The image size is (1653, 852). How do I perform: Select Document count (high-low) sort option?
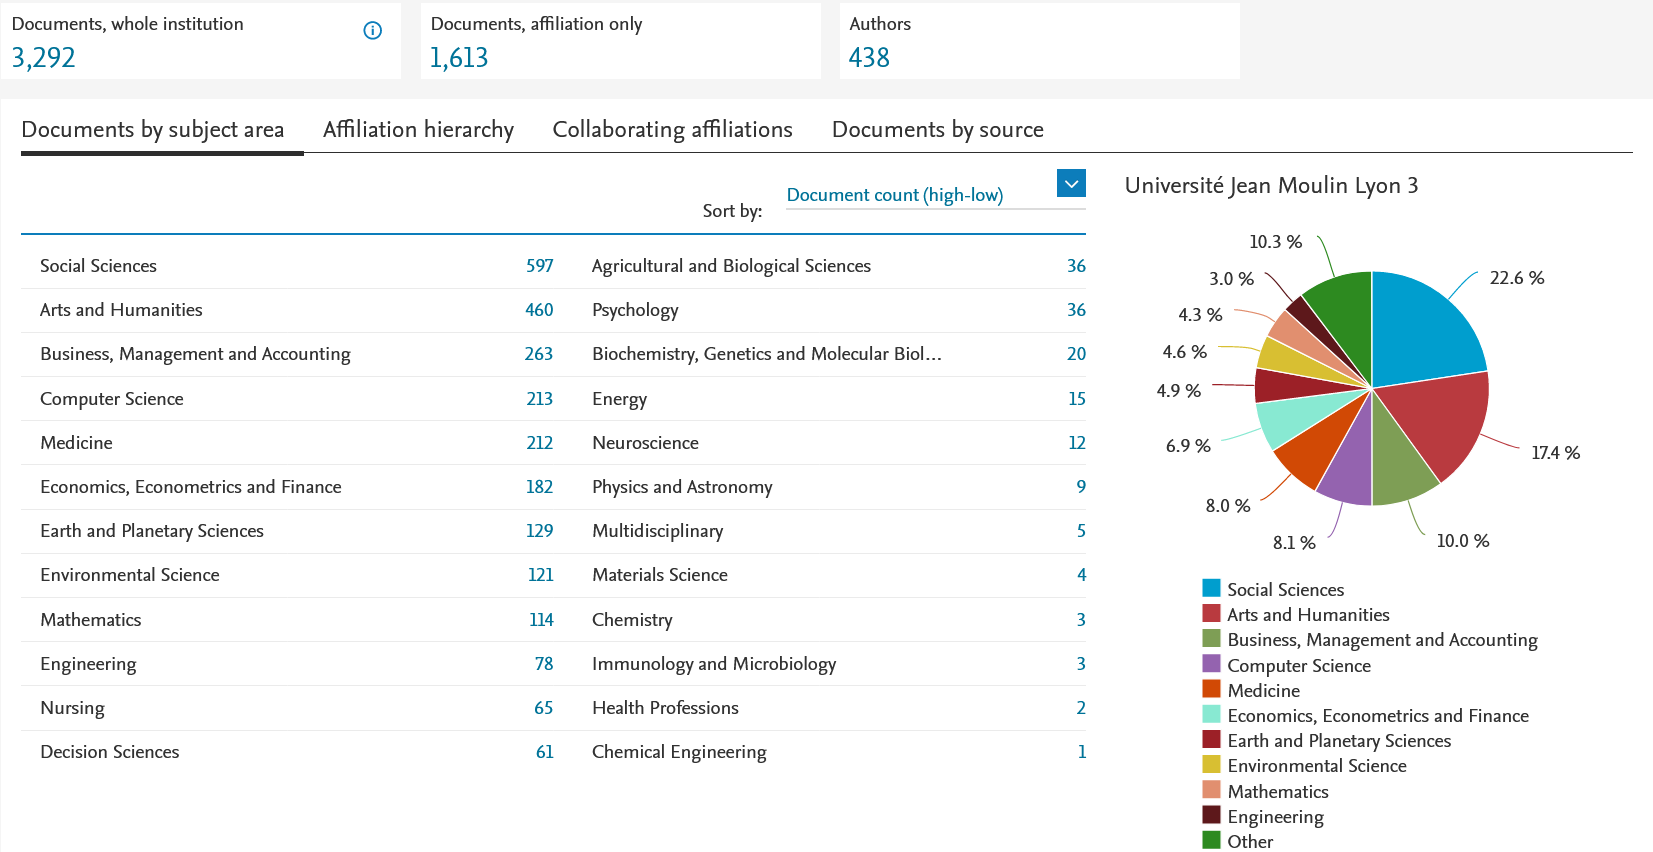point(894,195)
